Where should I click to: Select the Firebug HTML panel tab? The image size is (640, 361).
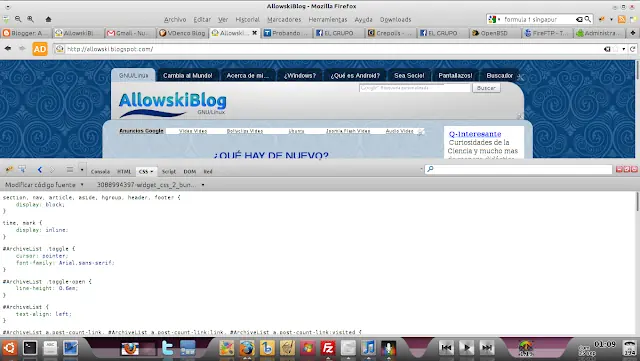(124, 172)
